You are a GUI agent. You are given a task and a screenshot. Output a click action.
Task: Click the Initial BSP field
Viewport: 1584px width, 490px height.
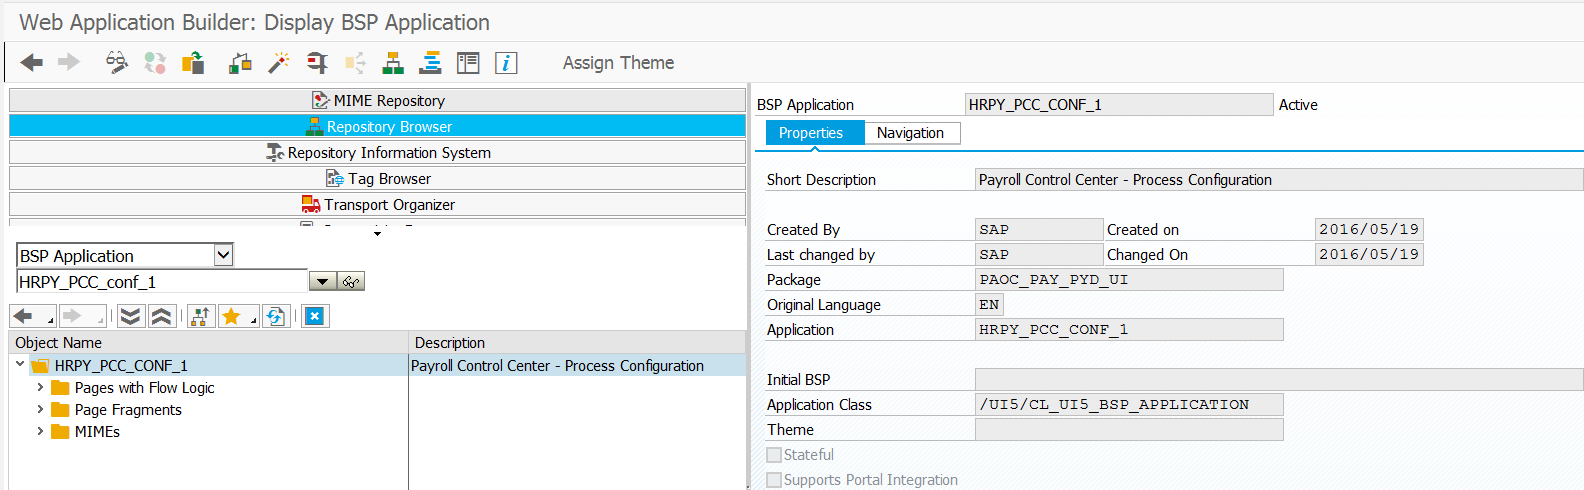1279,380
